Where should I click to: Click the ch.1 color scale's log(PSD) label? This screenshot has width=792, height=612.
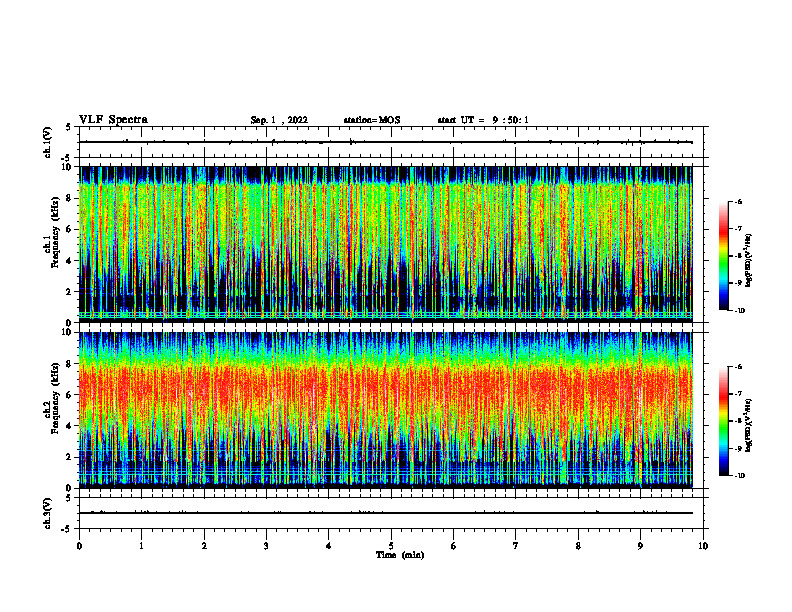point(750,261)
